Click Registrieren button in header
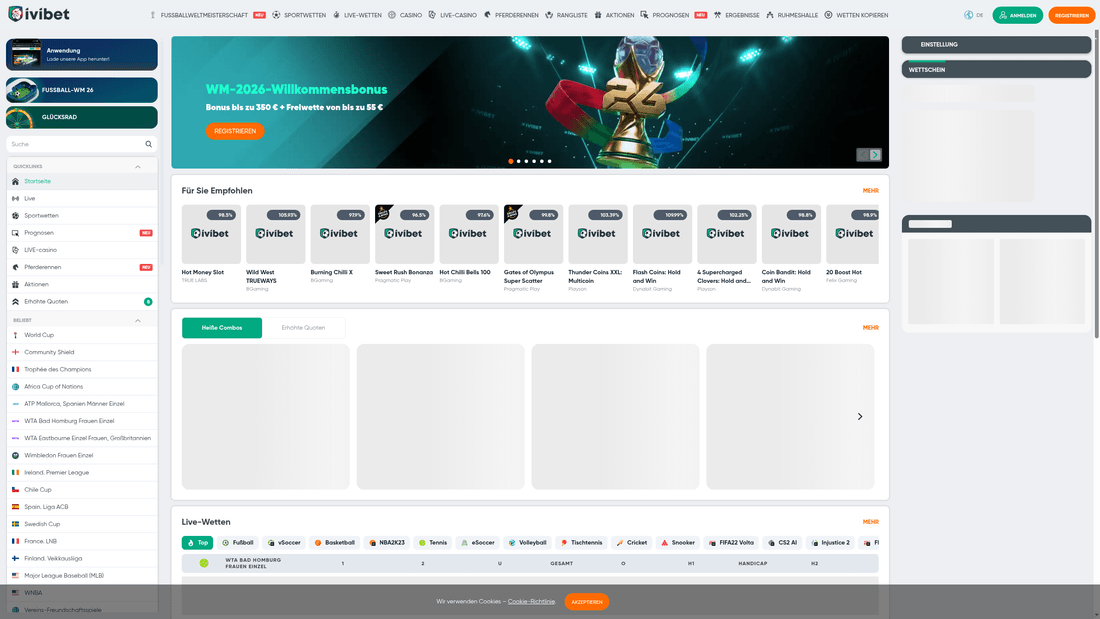 pyautogui.click(x=1071, y=15)
